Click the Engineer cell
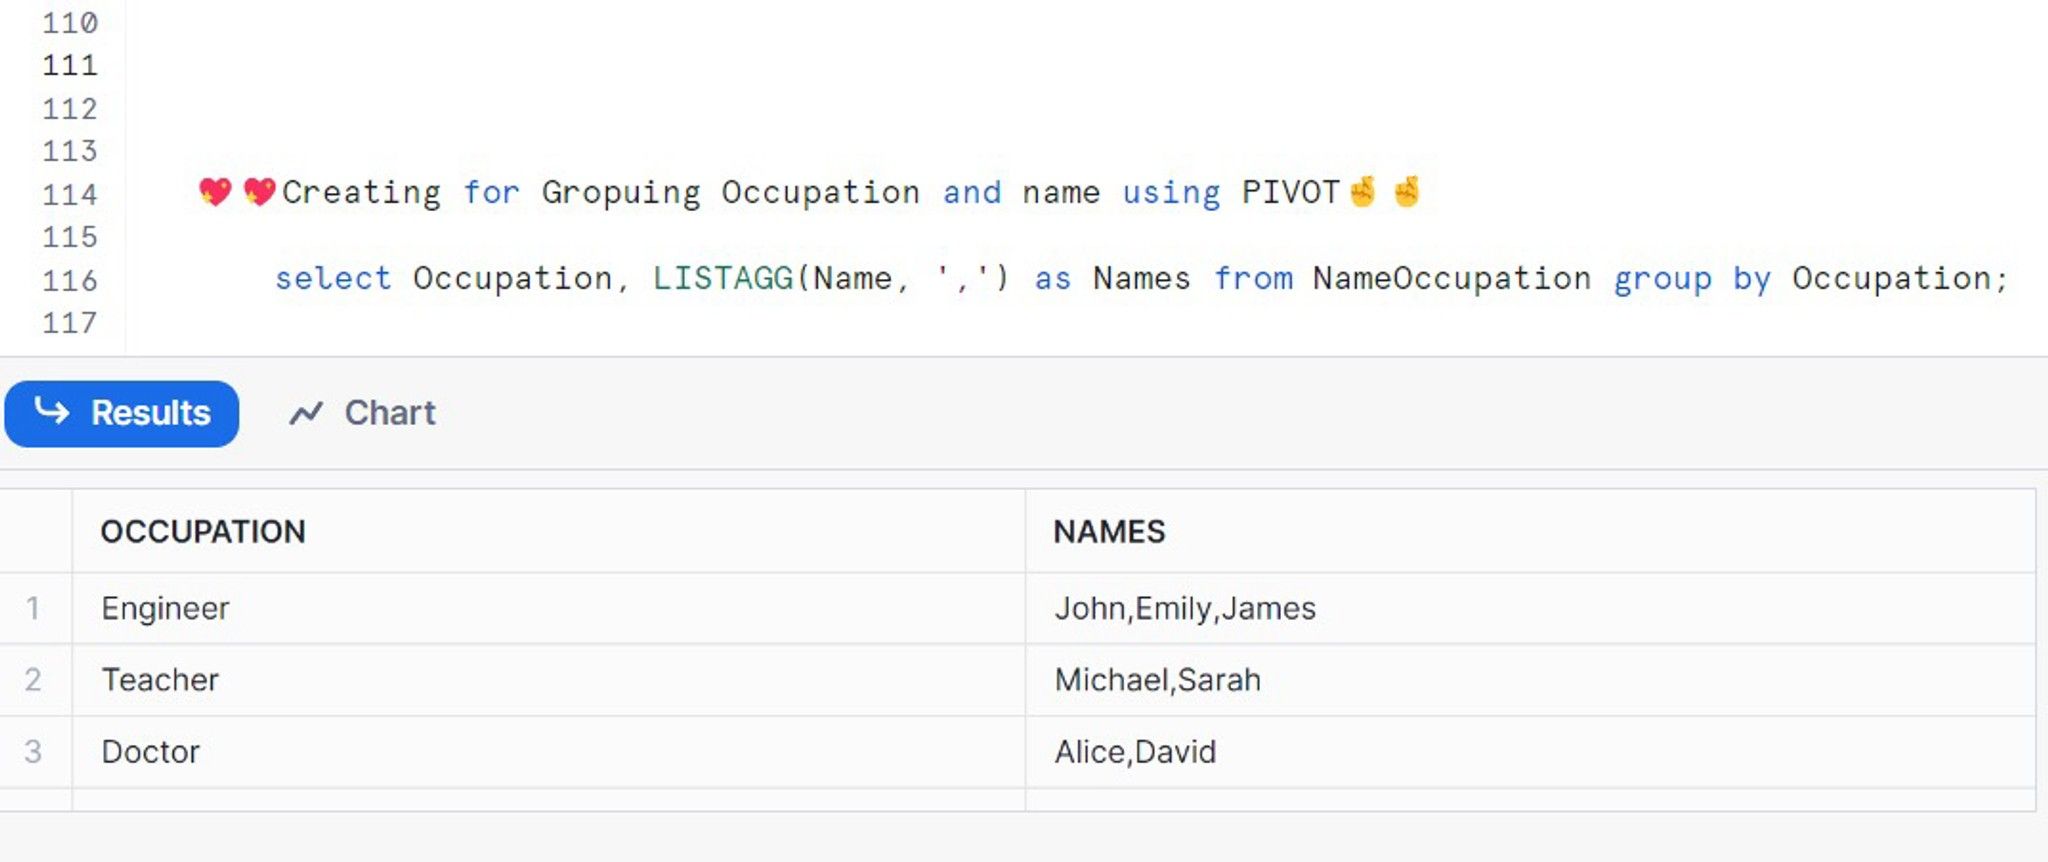 (548, 608)
